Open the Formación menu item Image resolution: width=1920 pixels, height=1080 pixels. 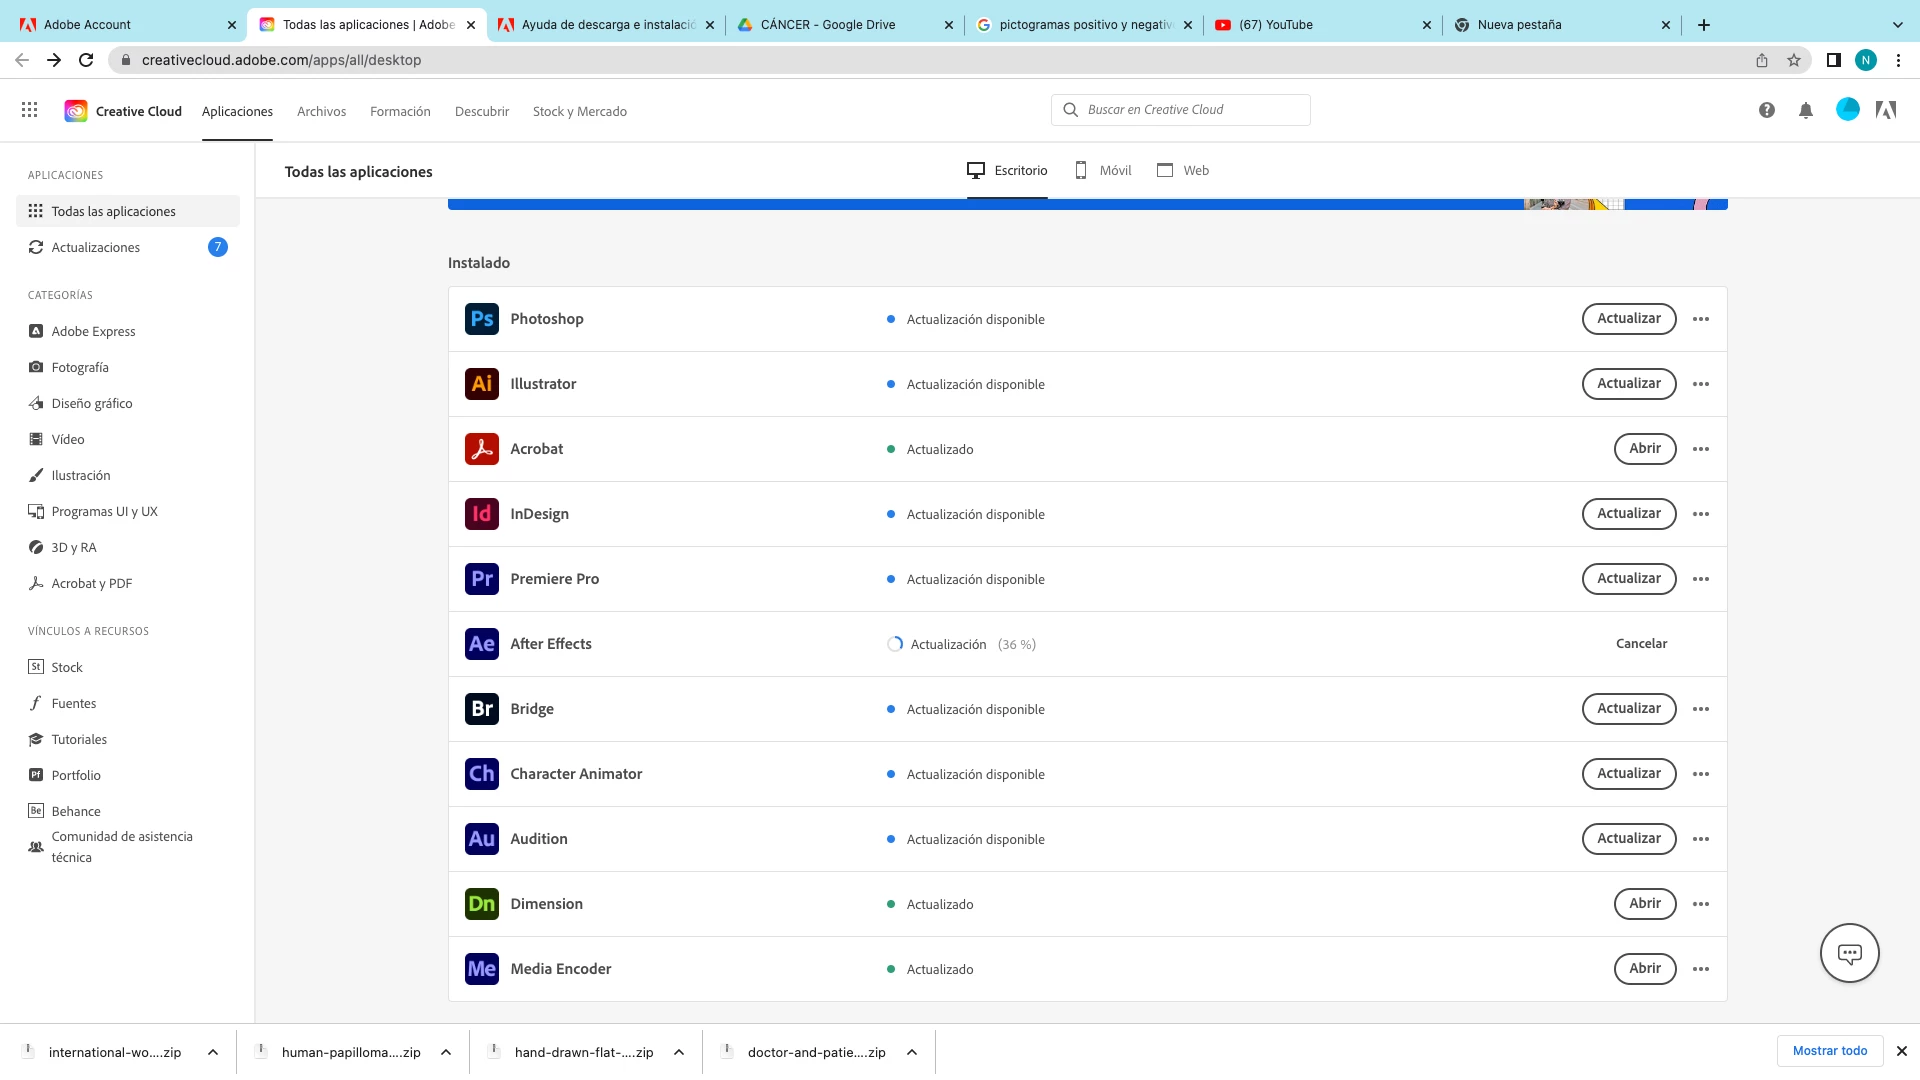pos(400,112)
